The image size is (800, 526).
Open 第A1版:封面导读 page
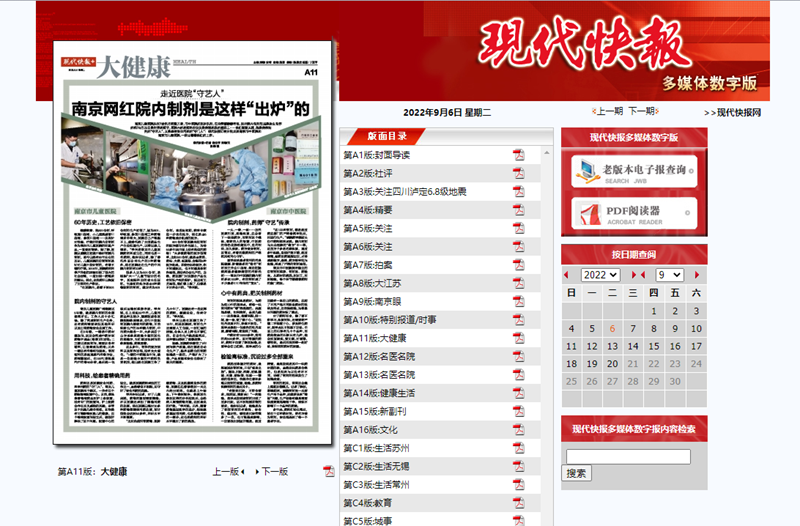377,155
